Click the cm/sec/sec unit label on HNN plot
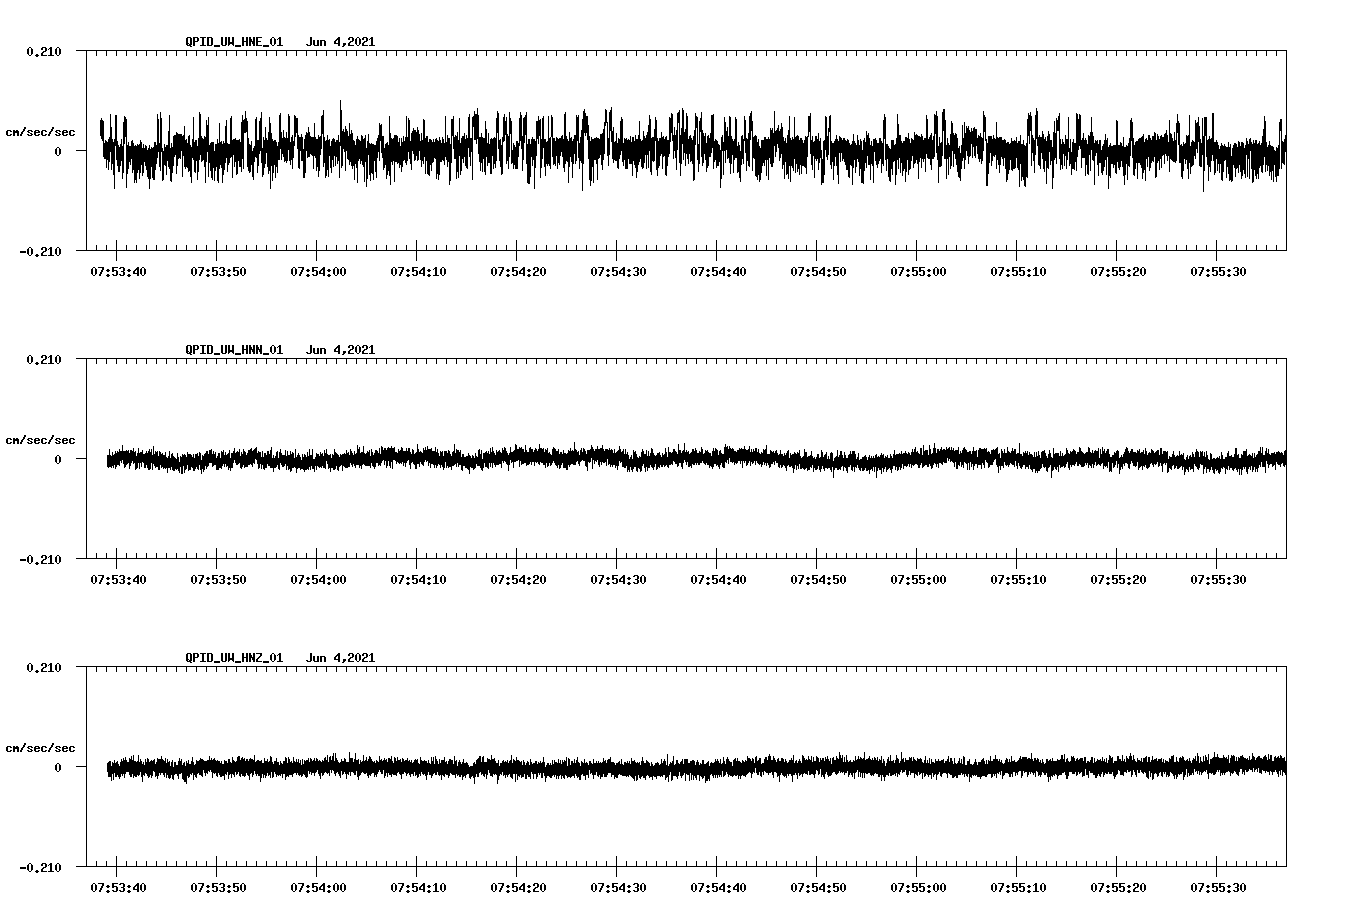The width and height of the screenshot is (1358, 924). coord(40,440)
